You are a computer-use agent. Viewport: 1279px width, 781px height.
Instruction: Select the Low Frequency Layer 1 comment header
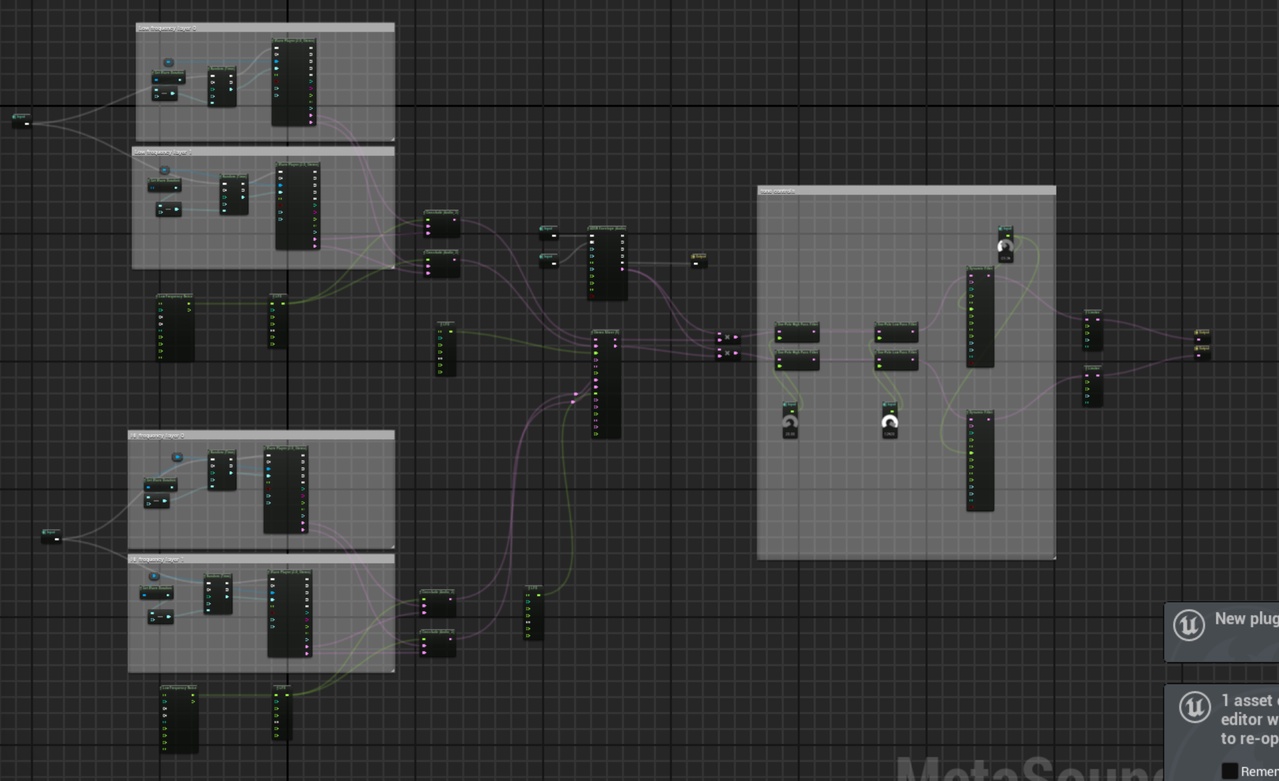pyautogui.click(x=263, y=152)
